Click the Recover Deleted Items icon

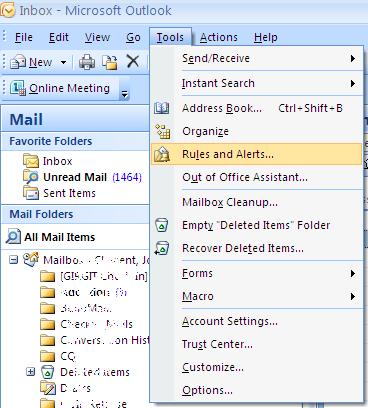[162, 248]
